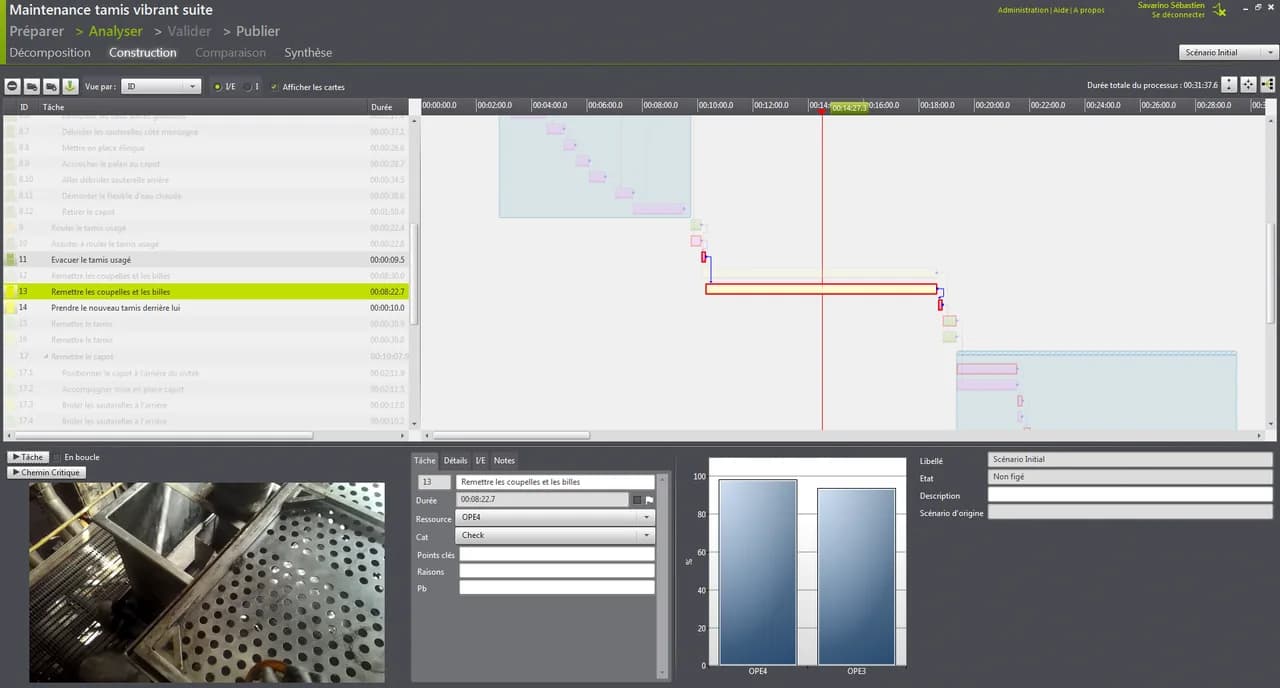Click the red task 13 bar in Gantt
Viewport: 1280px width, 688px height.
(x=821, y=289)
